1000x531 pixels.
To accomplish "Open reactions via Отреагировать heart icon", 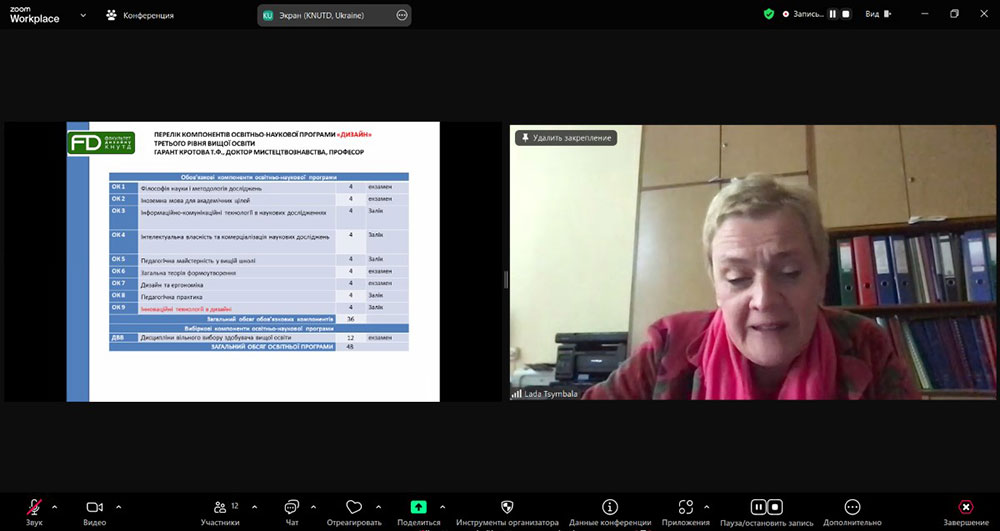I will [354, 507].
